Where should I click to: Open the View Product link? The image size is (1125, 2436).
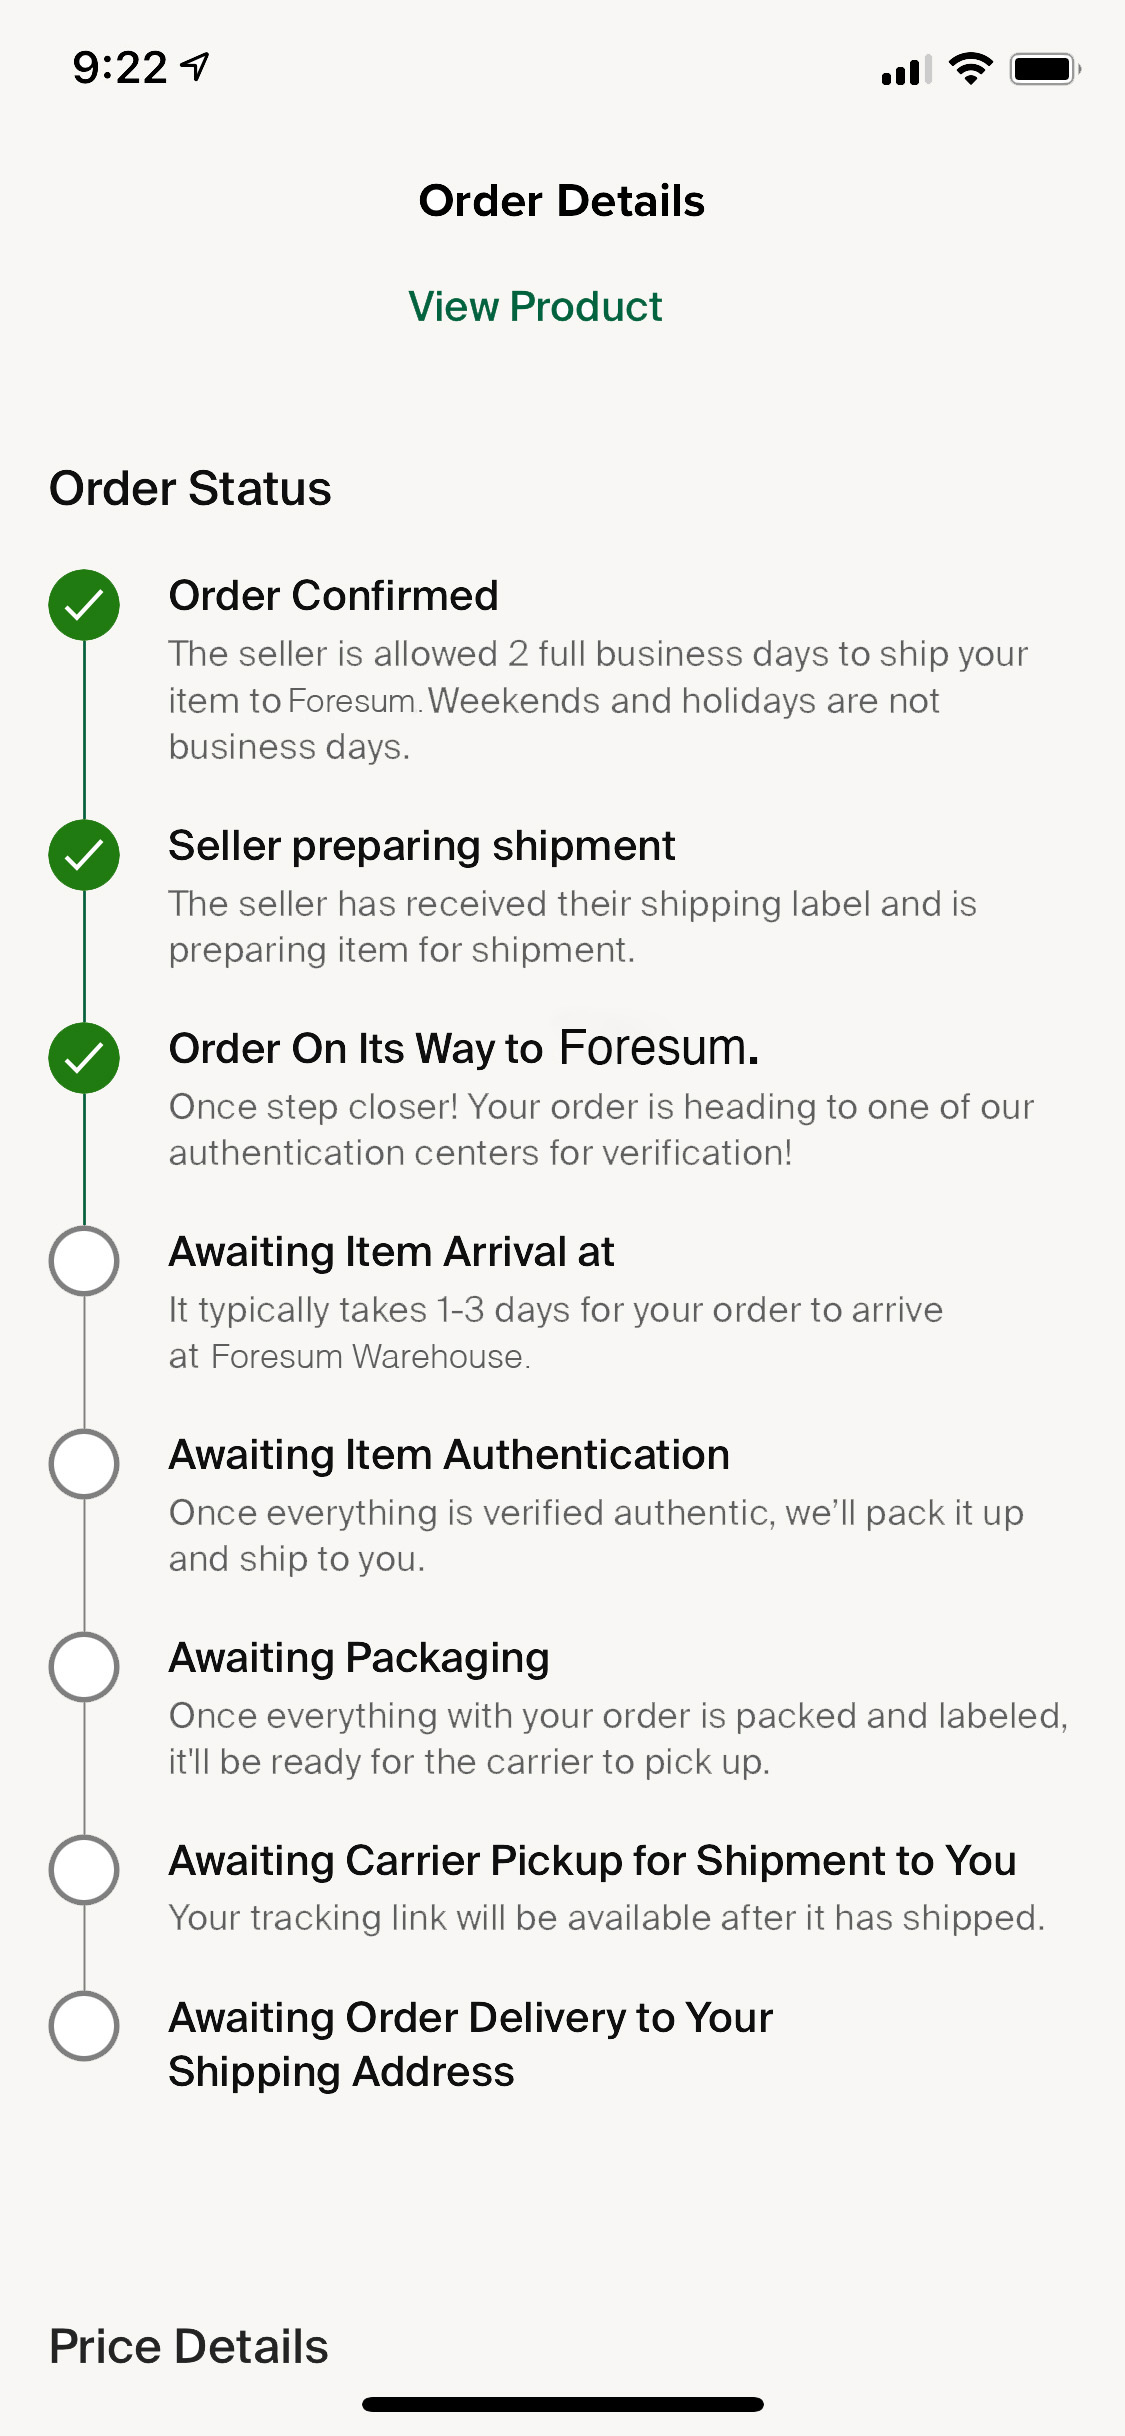click(x=535, y=307)
